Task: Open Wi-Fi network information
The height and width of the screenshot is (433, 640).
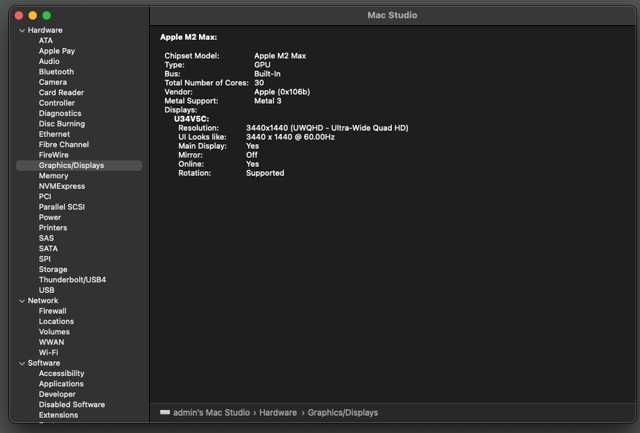Action: coord(48,353)
